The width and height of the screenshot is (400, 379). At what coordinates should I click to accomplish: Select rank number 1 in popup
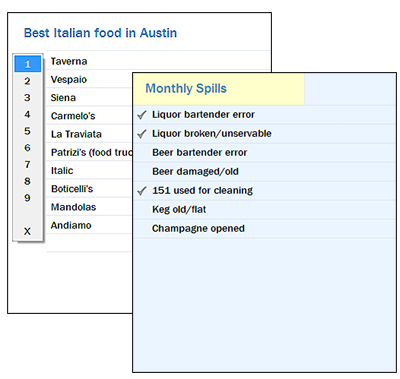click(x=28, y=64)
